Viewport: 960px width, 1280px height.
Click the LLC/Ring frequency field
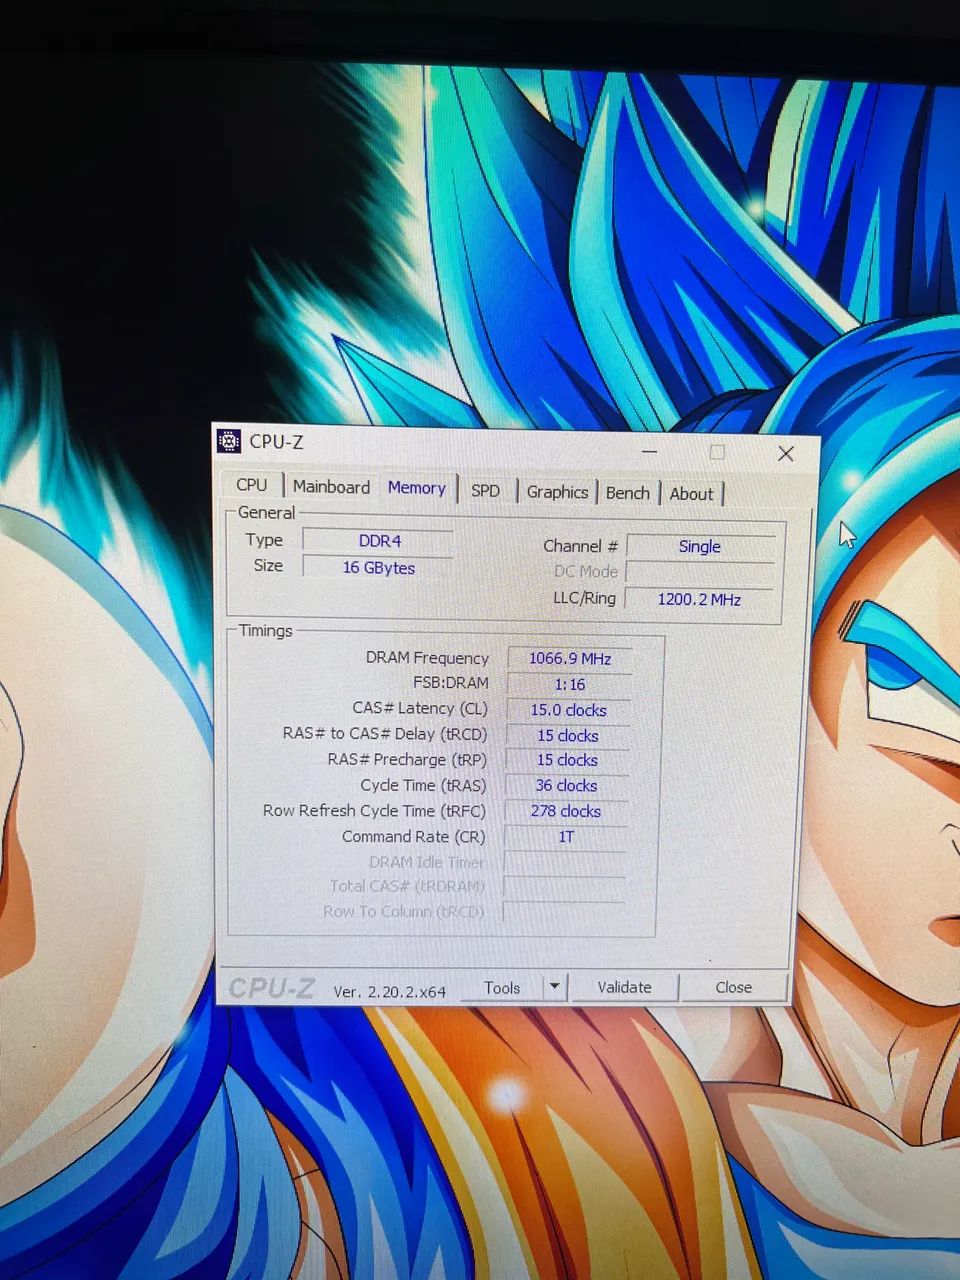[700, 599]
